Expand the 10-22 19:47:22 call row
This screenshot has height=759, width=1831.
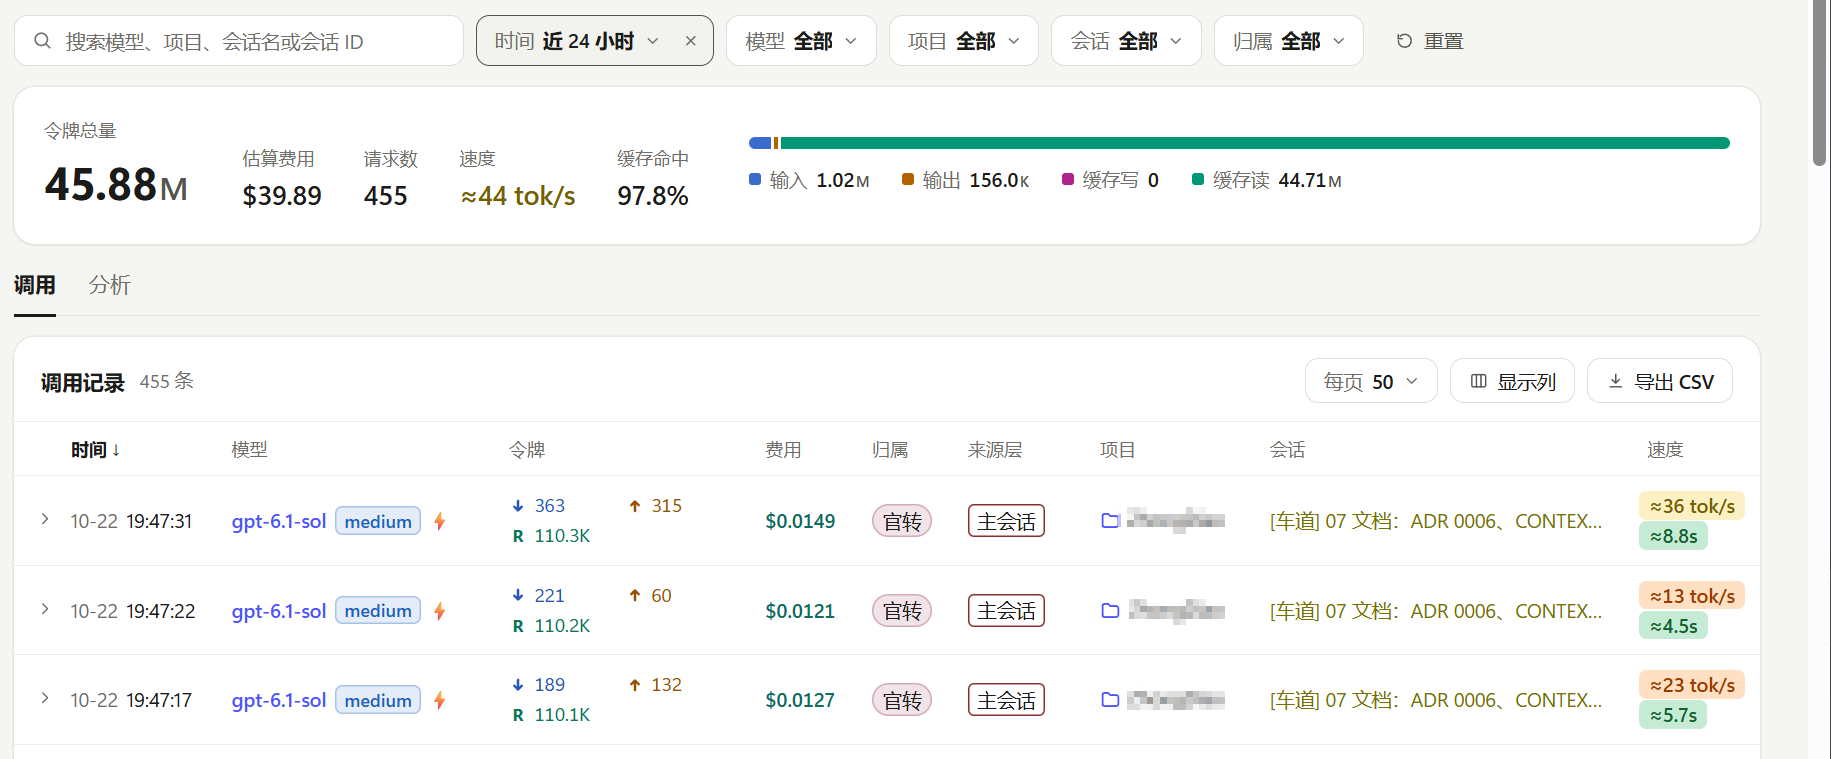coord(45,609)
